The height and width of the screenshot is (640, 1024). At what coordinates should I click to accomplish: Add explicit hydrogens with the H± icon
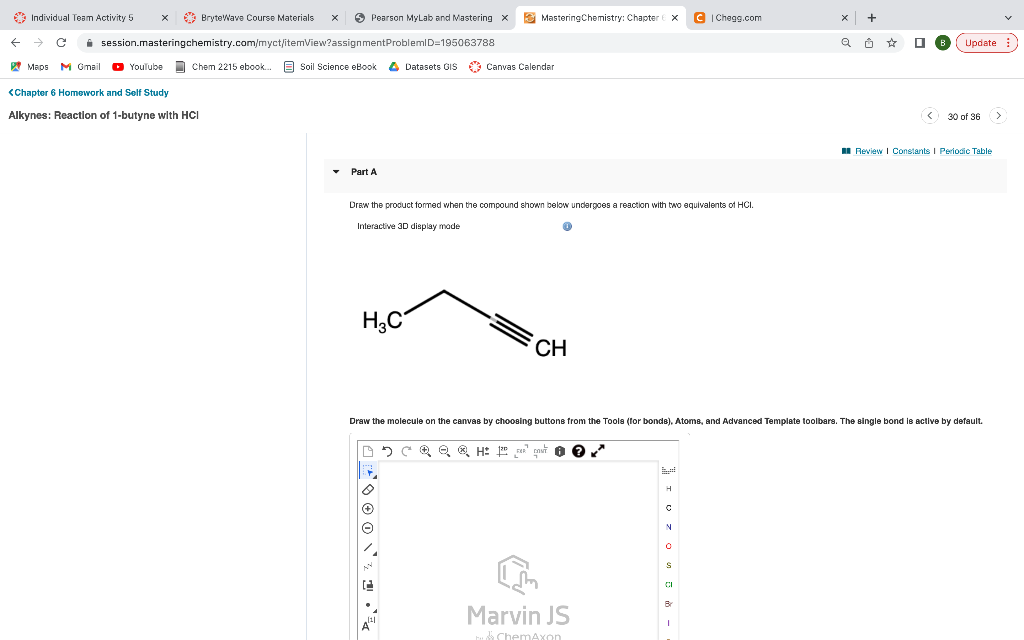(x=481, y=451)
